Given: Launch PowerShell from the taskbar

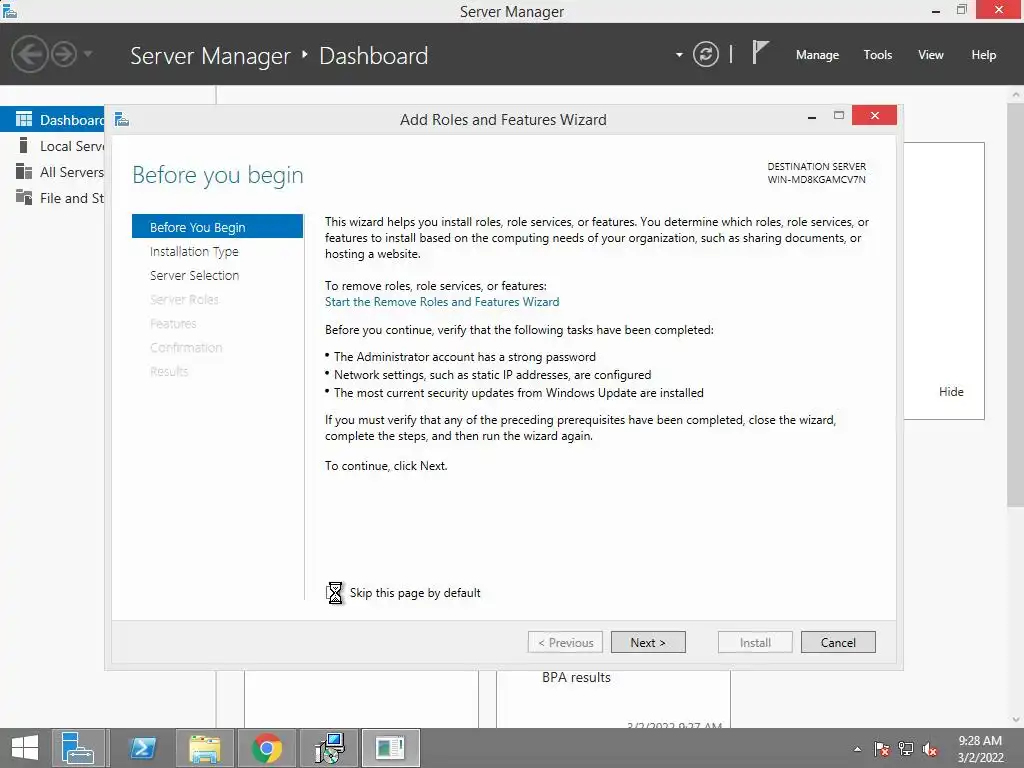Looking at the screenshot, I should click(142, 748).
